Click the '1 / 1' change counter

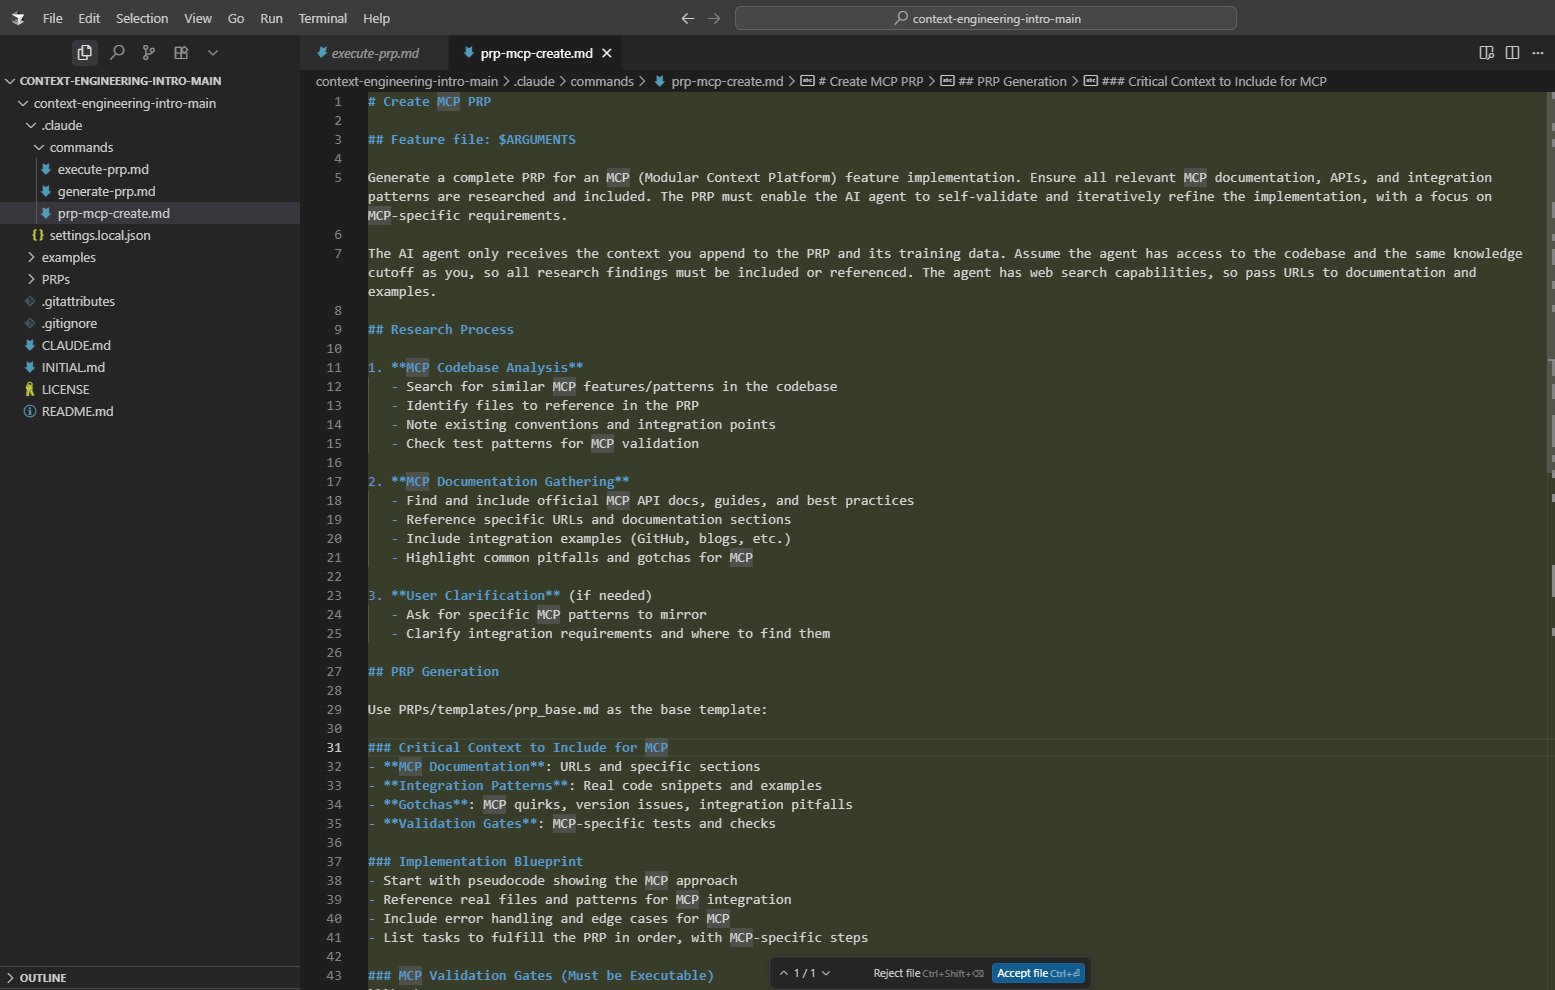[805, 973]
